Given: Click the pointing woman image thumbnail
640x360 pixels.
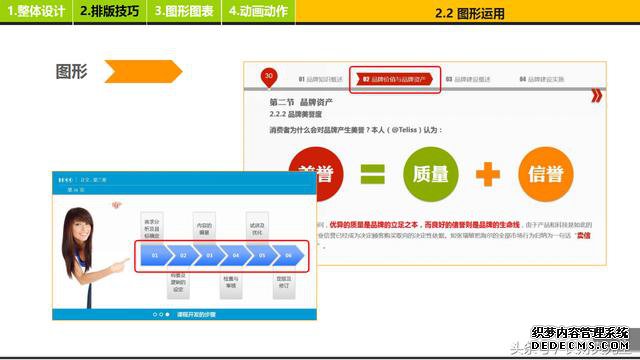Looking at the screenshot, I should 91,257.
